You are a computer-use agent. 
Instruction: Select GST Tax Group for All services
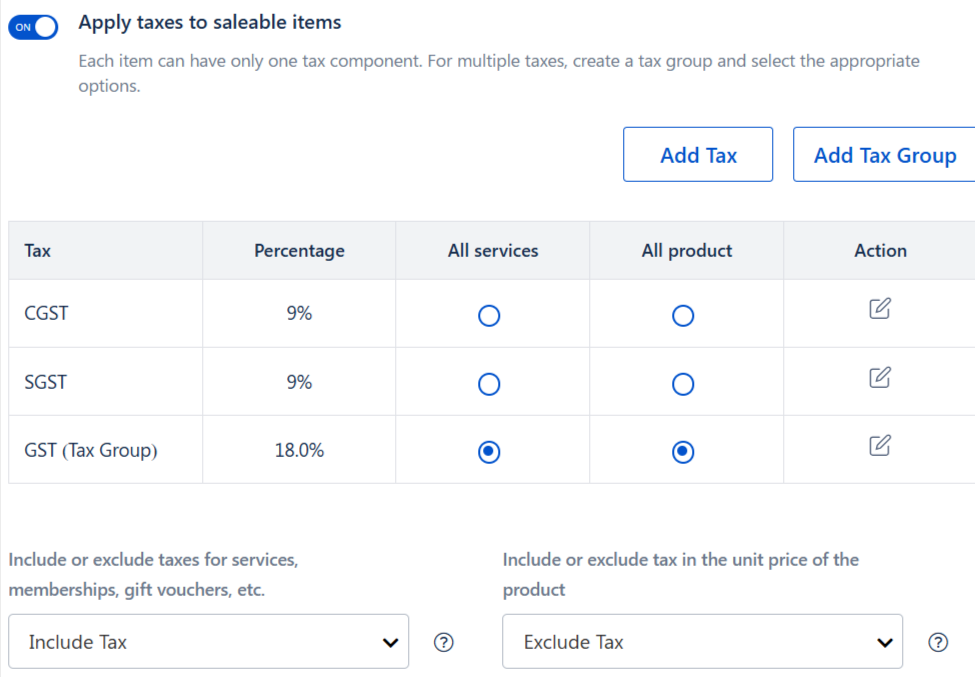(x=489, y=452)
